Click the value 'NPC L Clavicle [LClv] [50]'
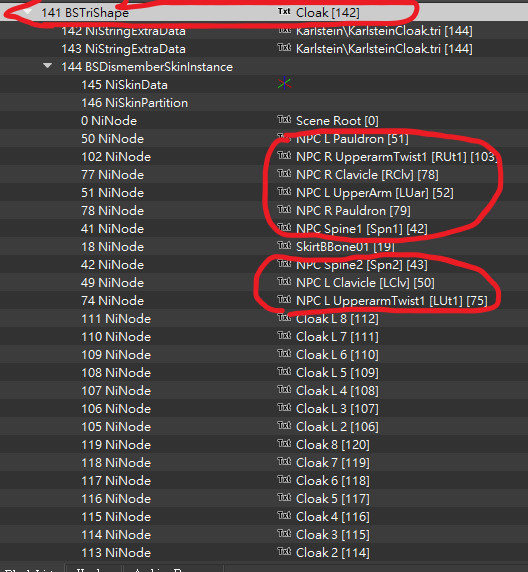Screen dimensions: 528x572 point(365,283)
